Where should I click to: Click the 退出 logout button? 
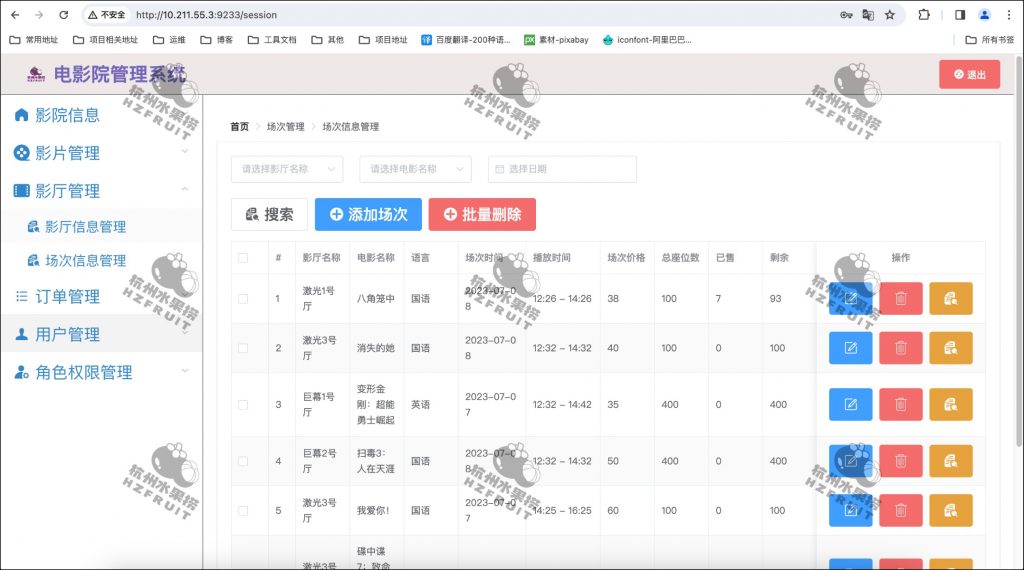[x=969, y=74]
